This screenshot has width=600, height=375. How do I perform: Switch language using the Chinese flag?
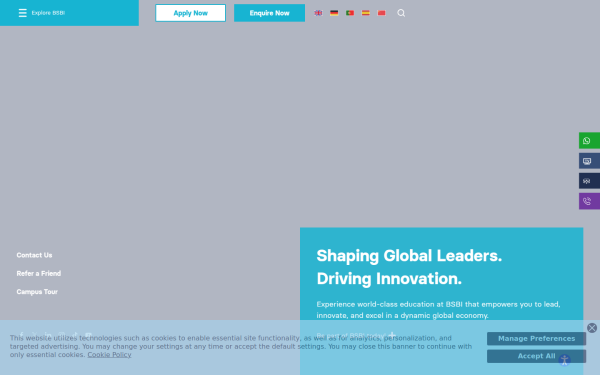click(x=382, y=13)
